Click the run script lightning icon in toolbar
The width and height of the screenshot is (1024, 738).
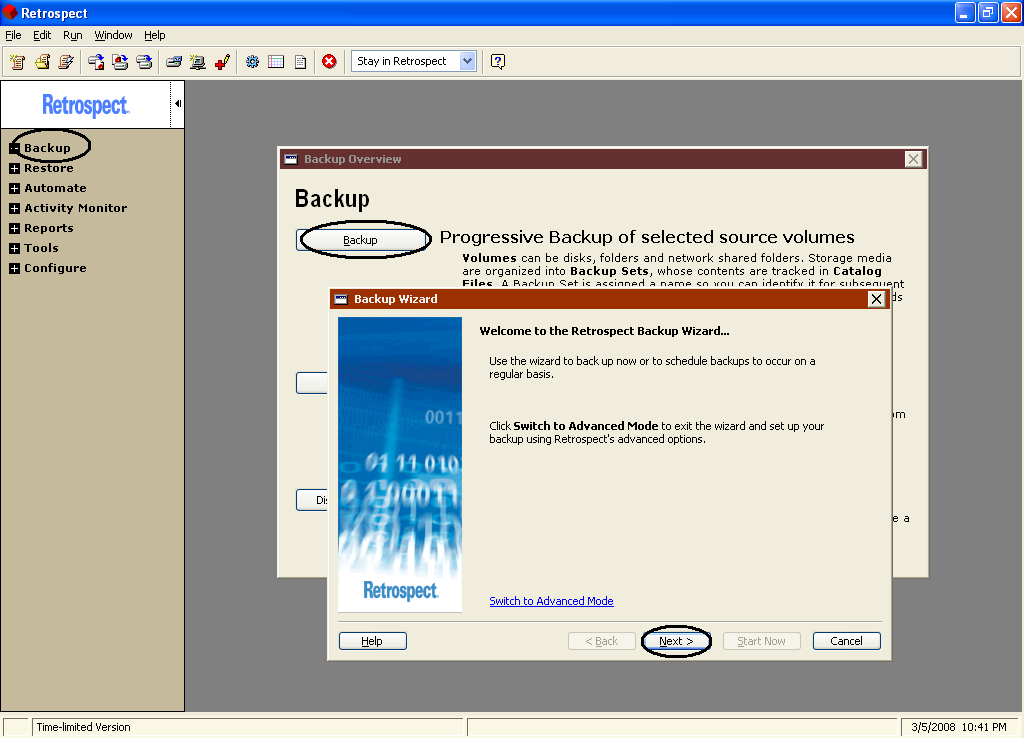tap(65, 61)
